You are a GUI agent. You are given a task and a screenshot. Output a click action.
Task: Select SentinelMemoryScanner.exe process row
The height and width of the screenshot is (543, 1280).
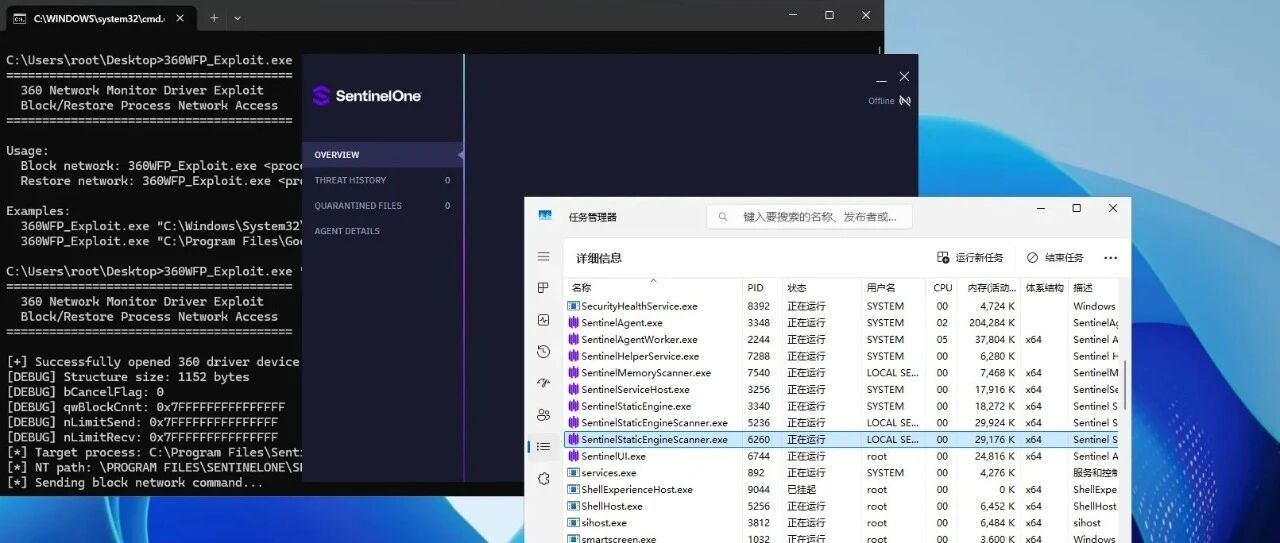pyautogui.click(x=843, y=373)
